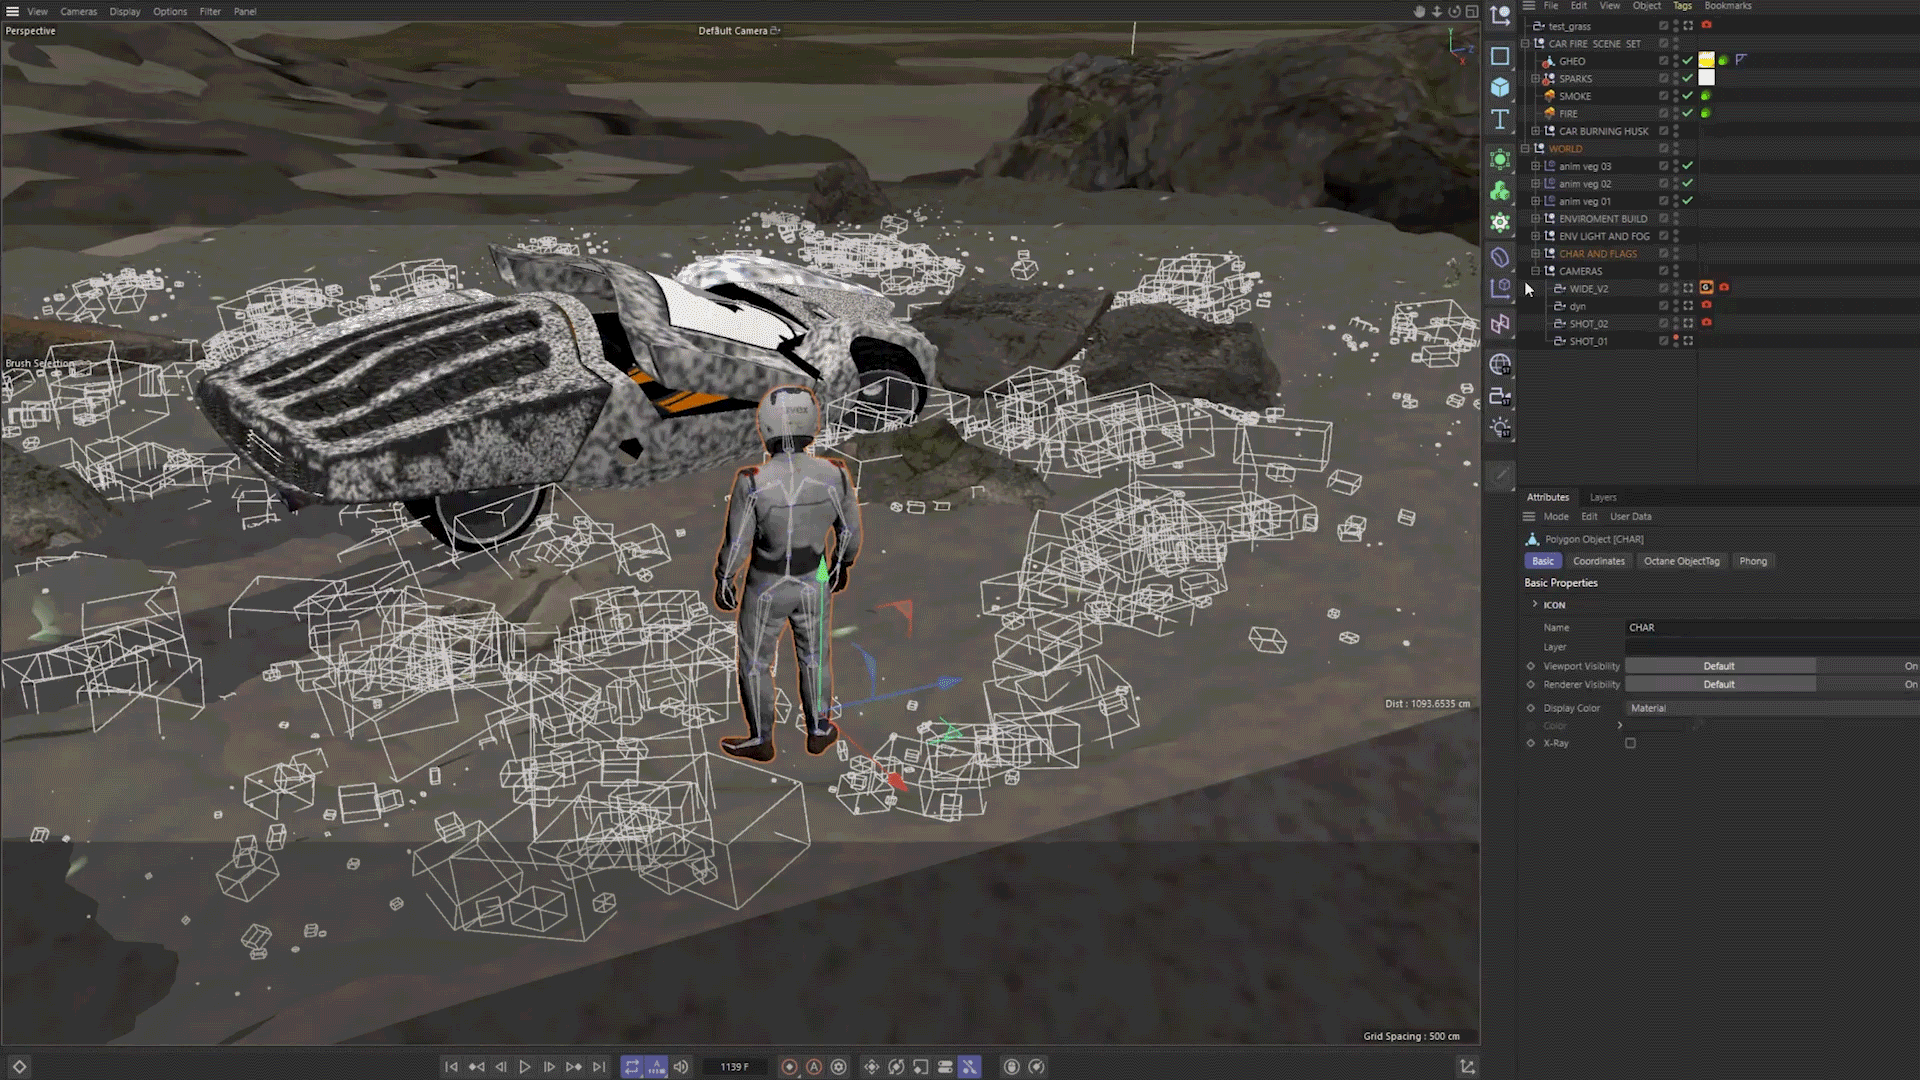
Task: Switch to the Coordinates tab
Action: click(1598, 561)
